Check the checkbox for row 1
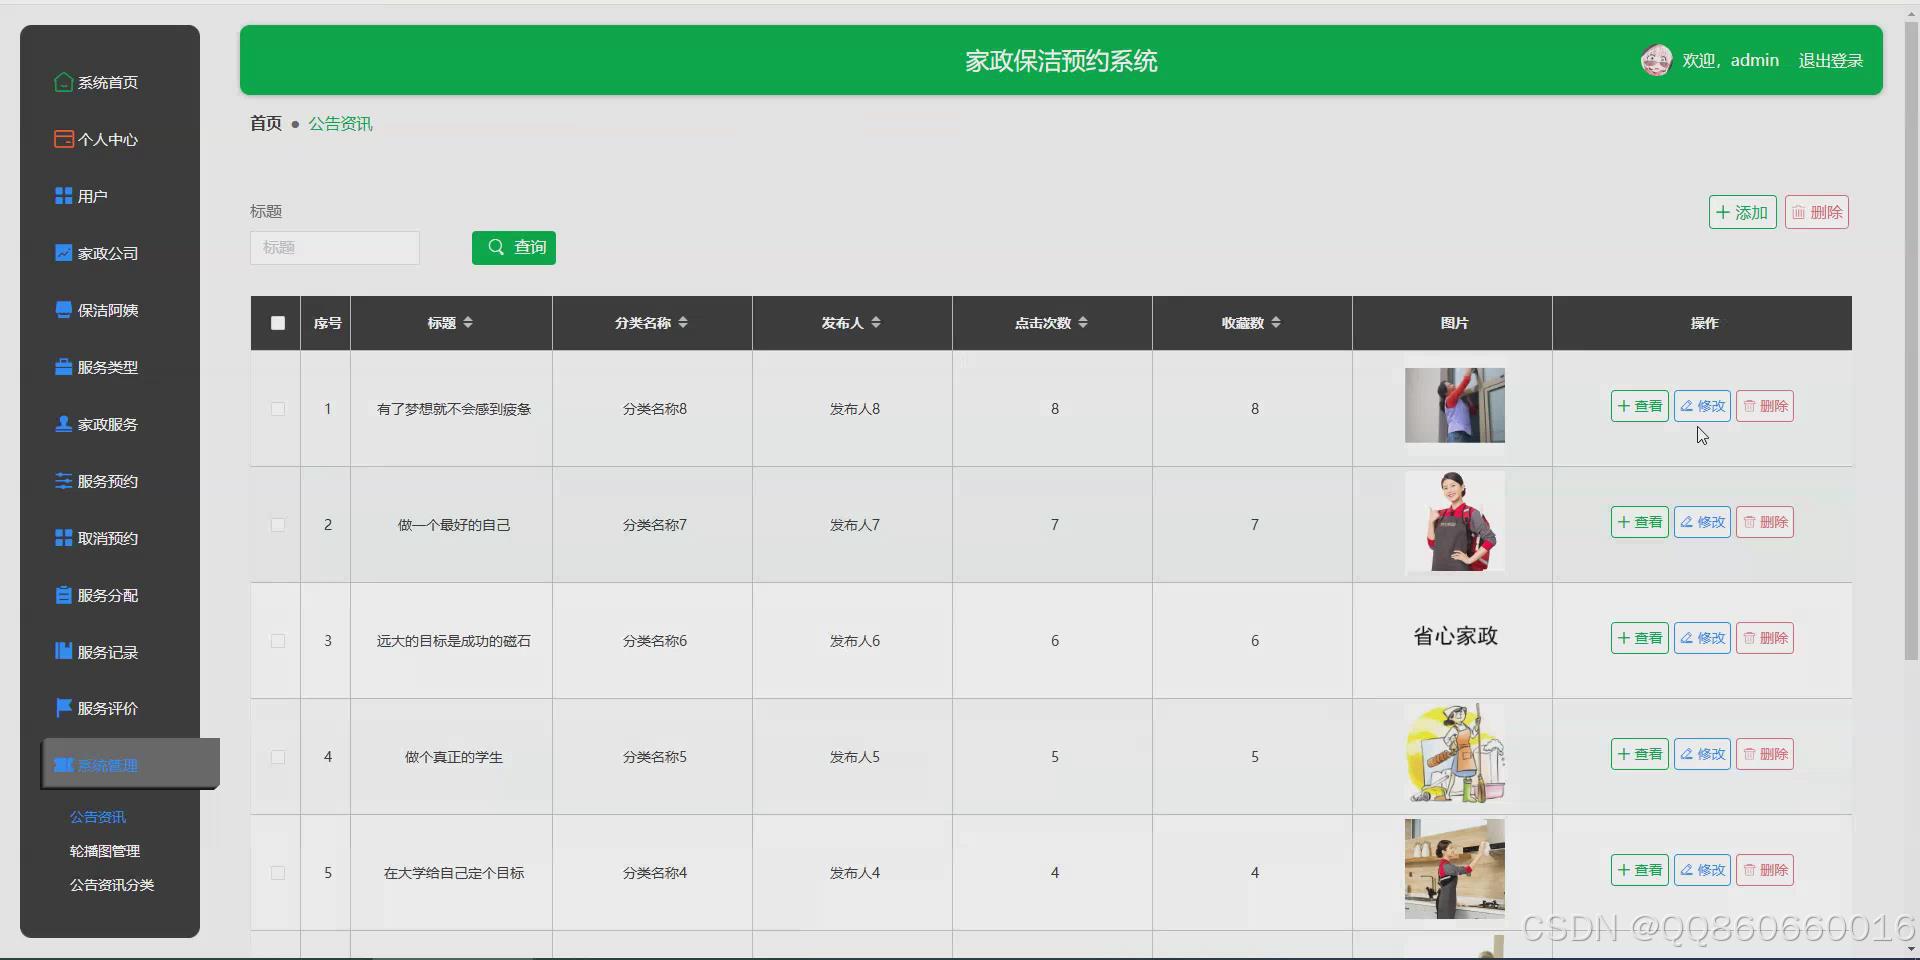 (278, 409)
